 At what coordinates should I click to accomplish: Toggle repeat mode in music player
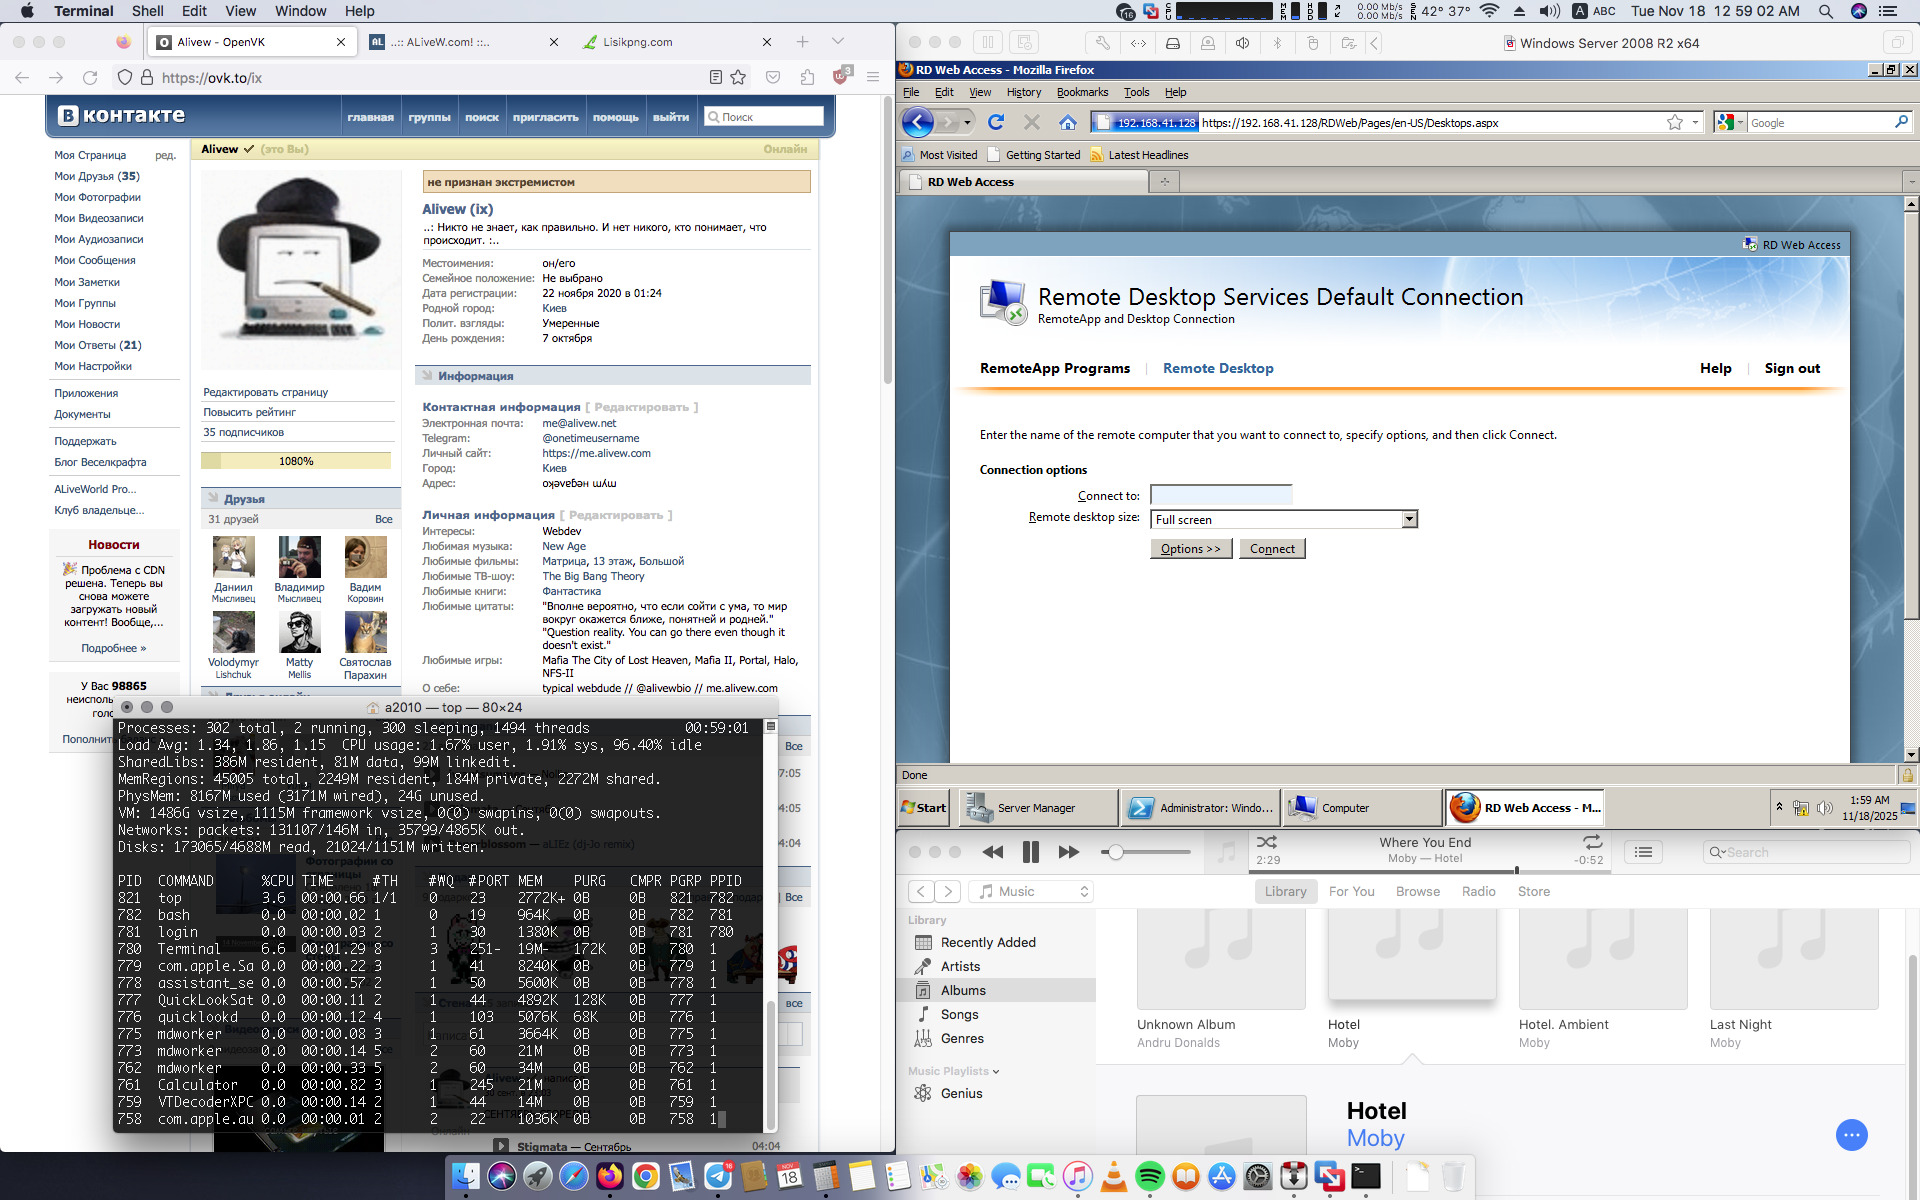click(x=1592, y=842)
